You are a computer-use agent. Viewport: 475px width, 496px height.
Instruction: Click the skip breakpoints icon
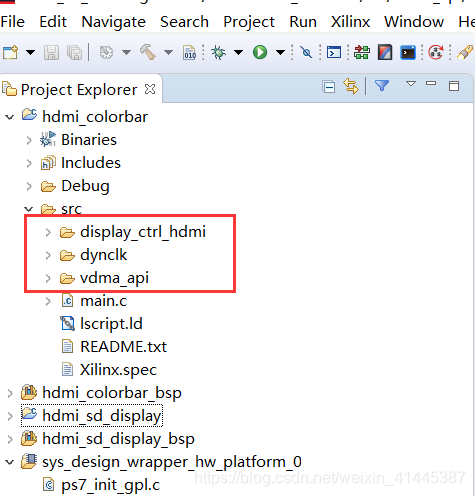click(306, 52)
